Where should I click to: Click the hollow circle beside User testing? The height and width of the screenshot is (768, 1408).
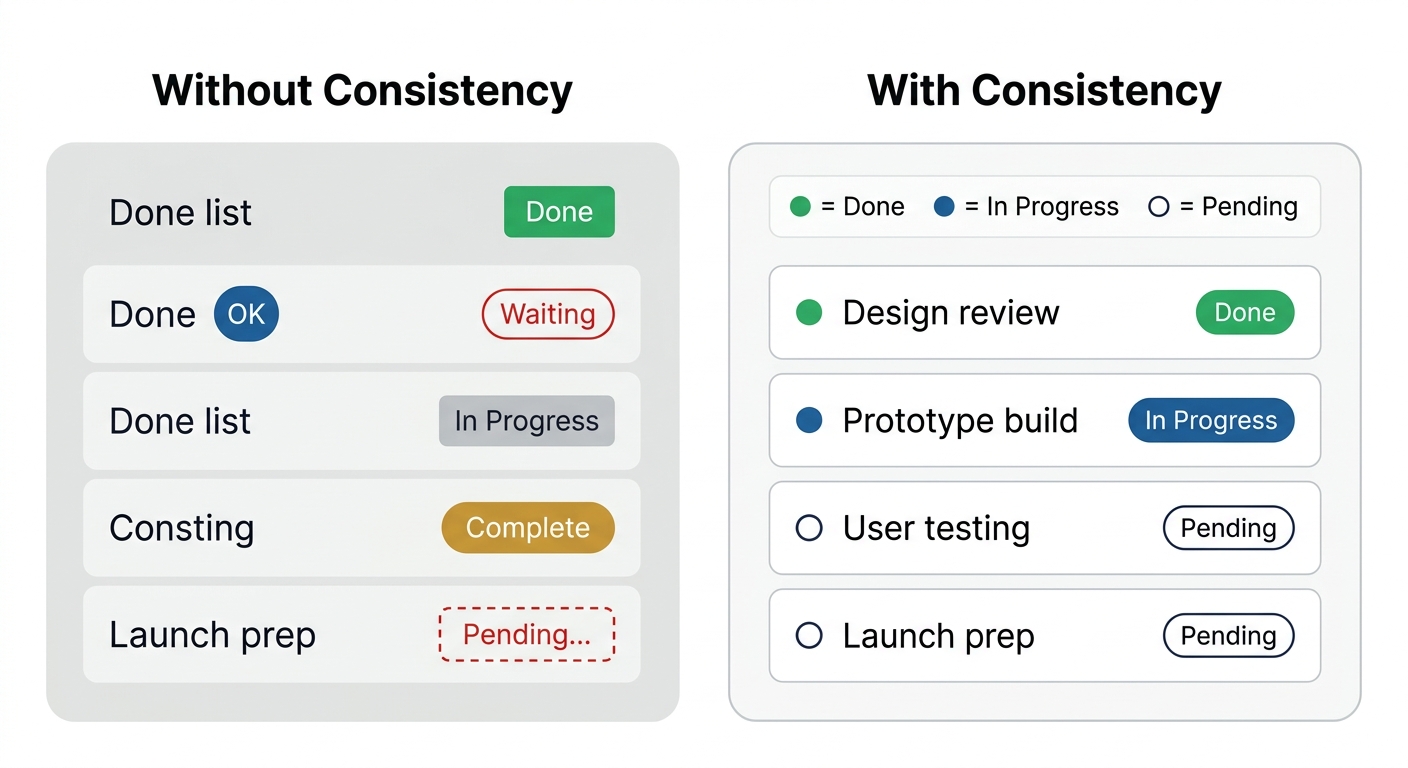tap(808, 528)
